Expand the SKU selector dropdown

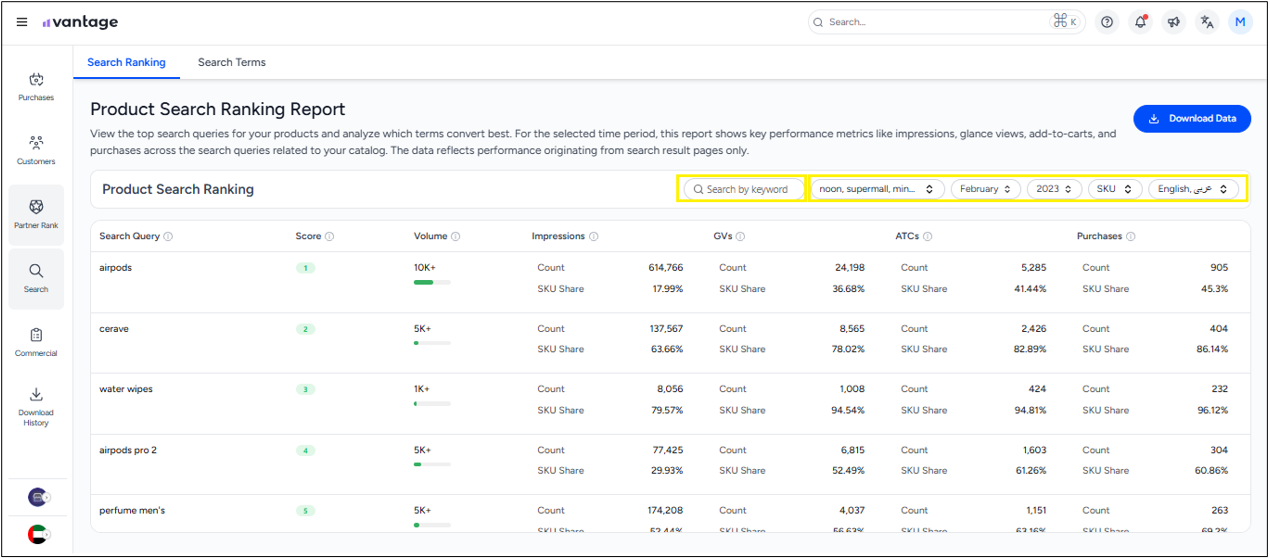tap(1114, 189)
